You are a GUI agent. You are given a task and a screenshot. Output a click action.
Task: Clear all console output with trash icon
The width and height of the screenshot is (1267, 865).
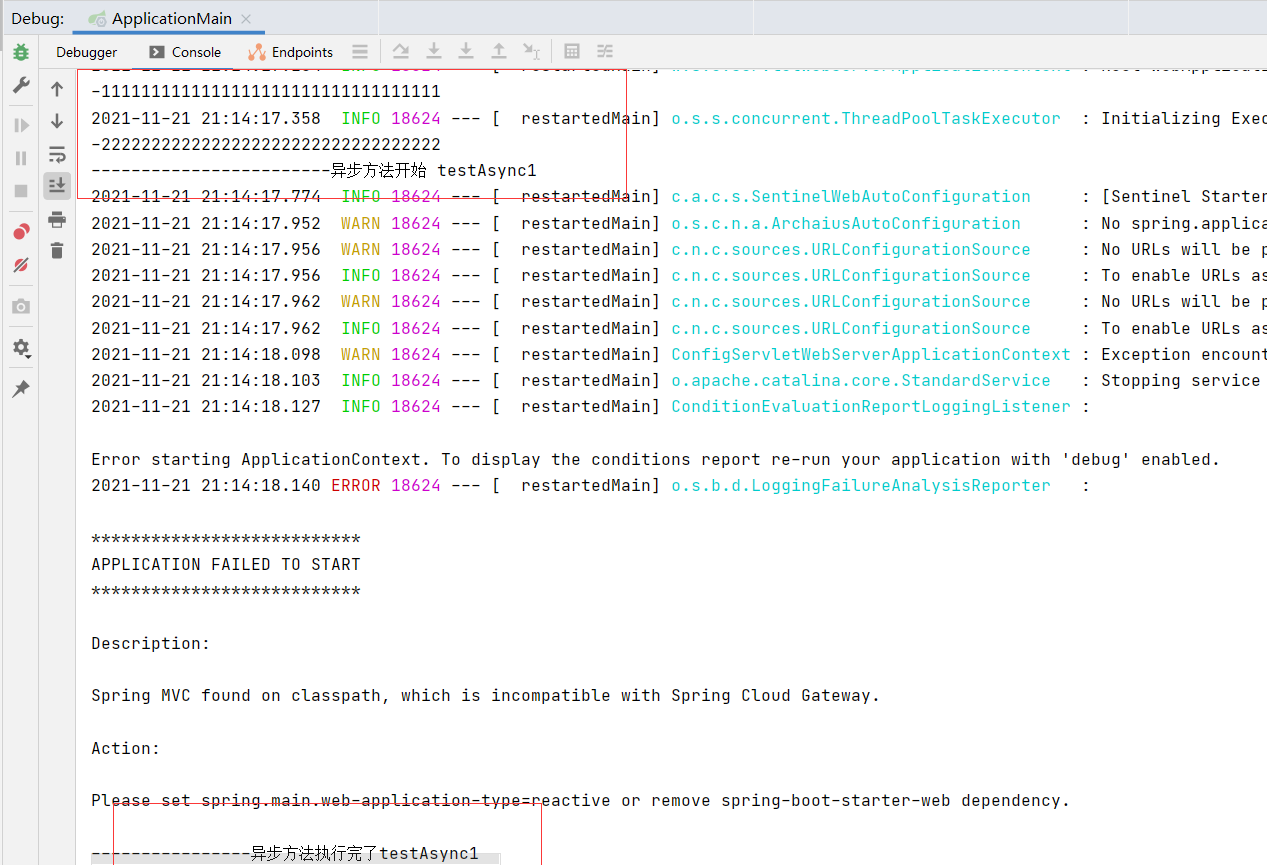point(57,251)
